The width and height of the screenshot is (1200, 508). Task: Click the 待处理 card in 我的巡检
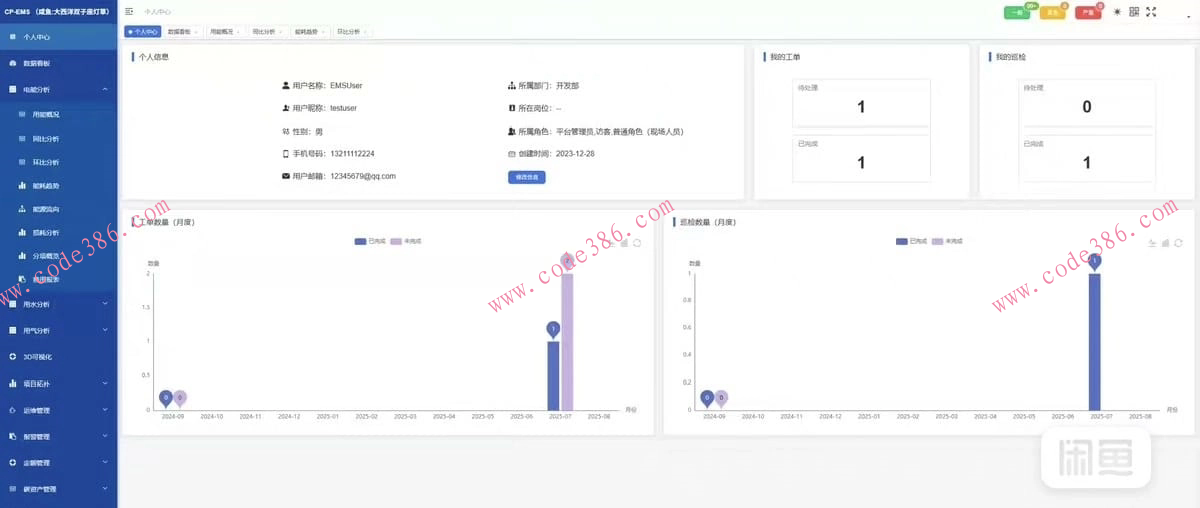1087,104
